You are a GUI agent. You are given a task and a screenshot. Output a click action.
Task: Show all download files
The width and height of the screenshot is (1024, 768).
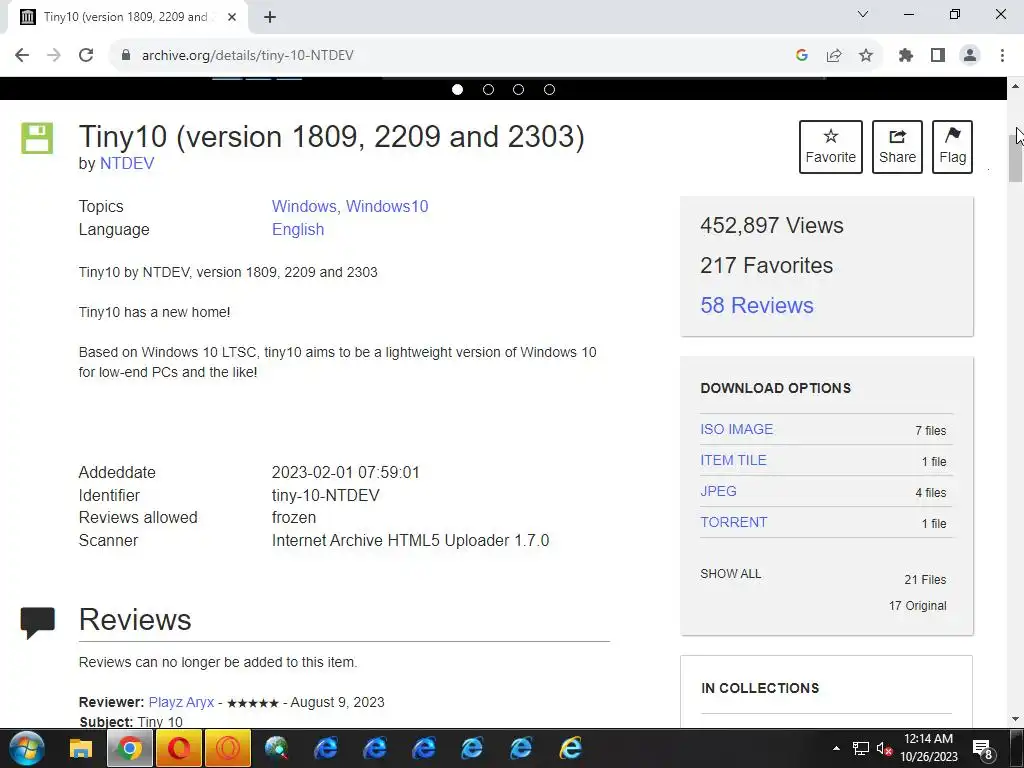(x=731, y=574)
